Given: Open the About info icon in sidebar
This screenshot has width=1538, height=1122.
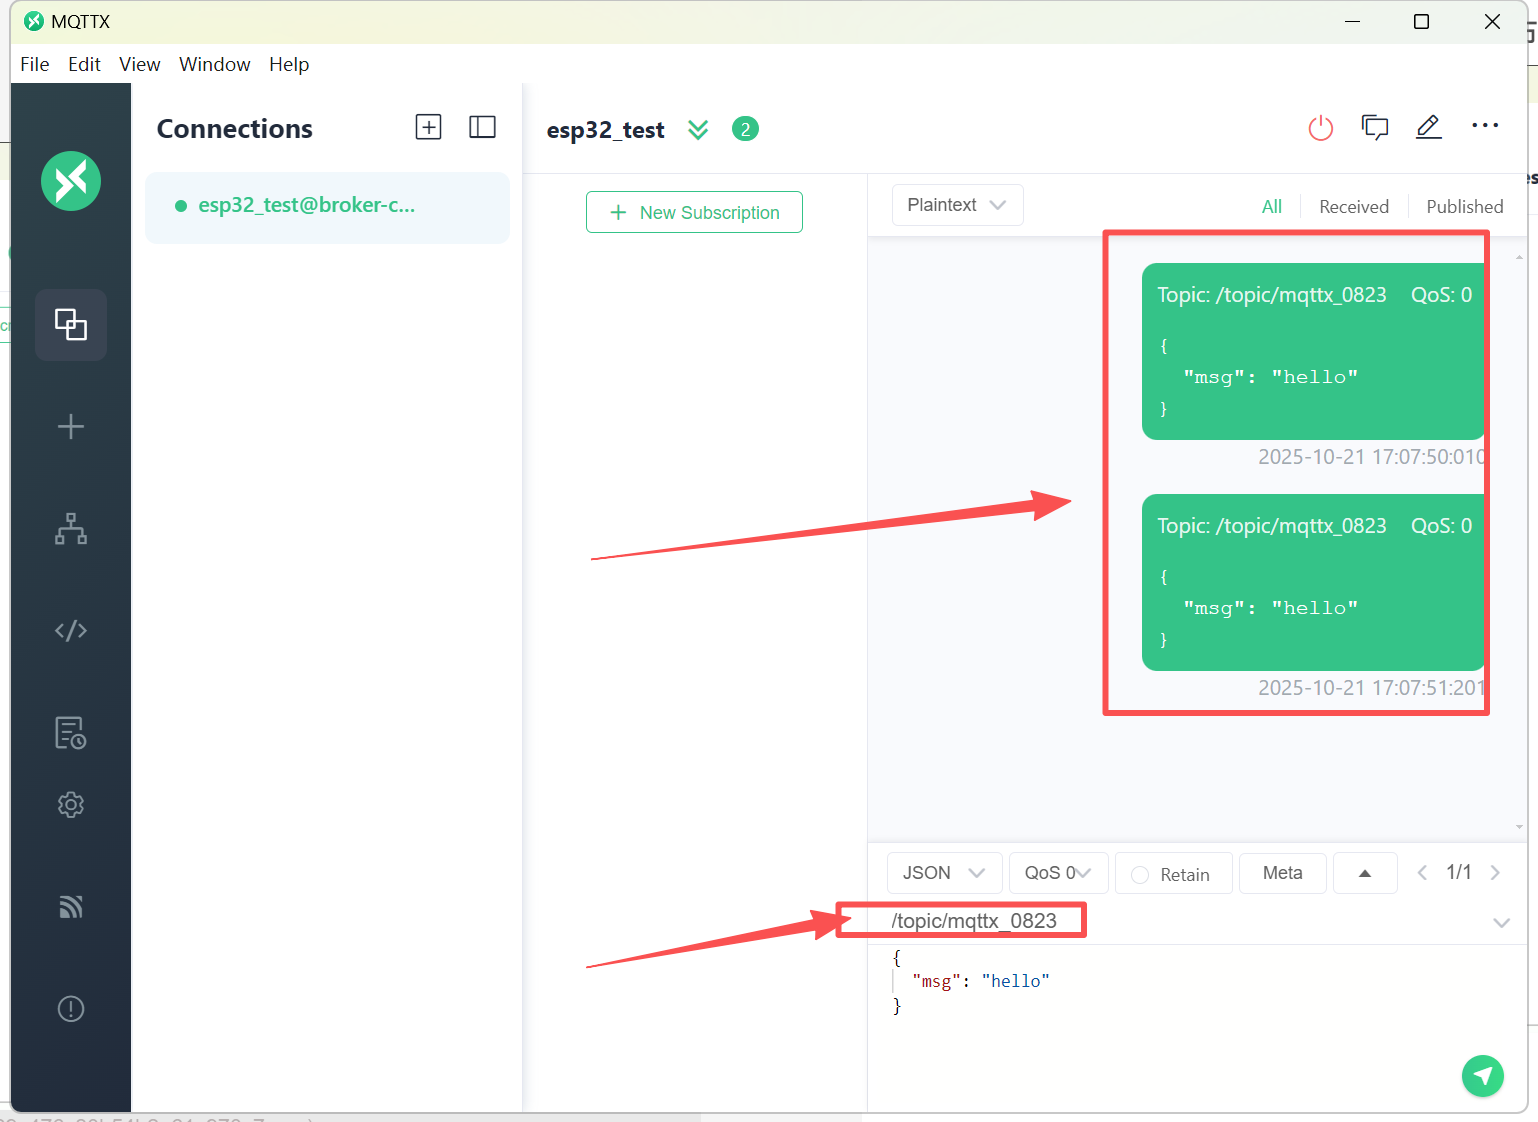Looking at the screenshot, I should [x=71, y=1008].
